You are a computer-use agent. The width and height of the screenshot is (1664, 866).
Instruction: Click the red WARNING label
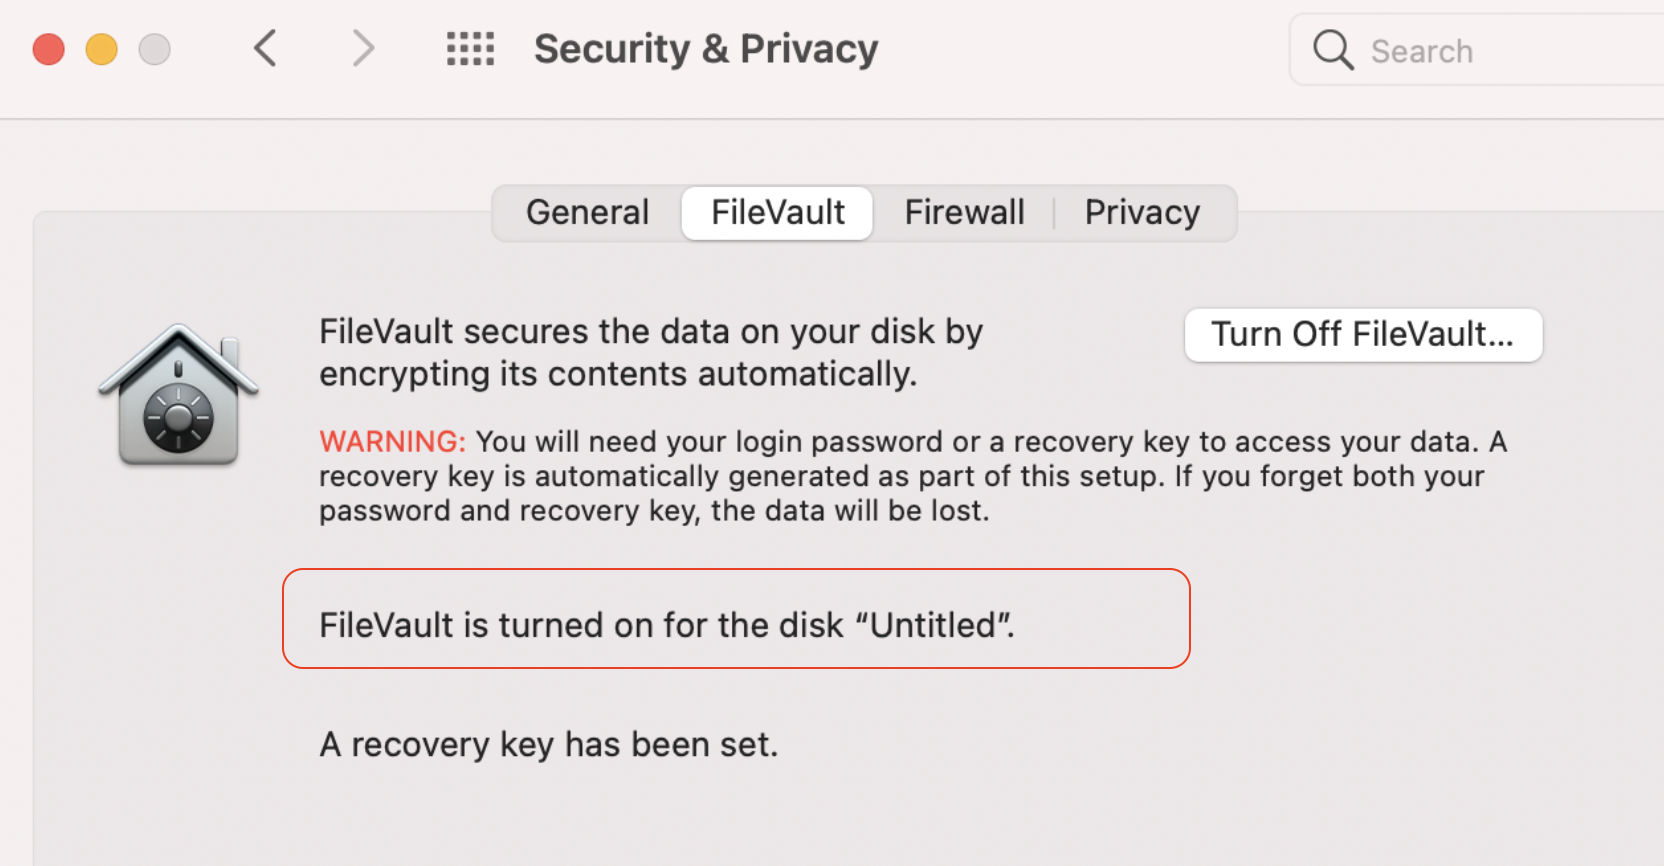coord(392,442)
